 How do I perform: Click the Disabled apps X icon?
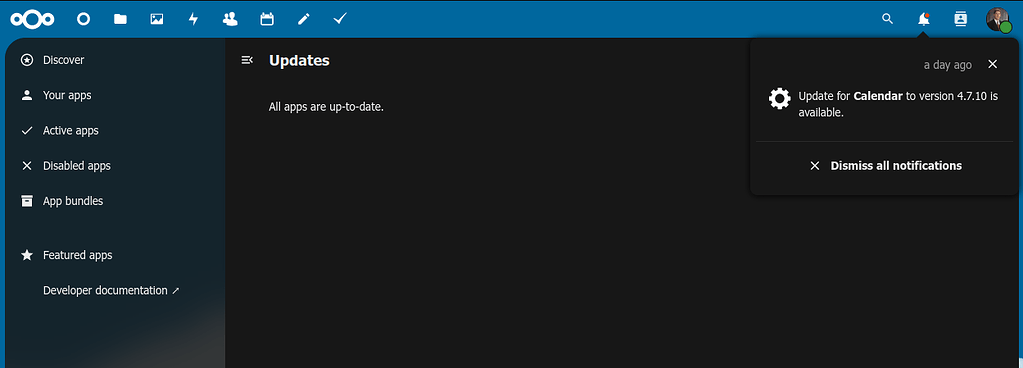pyautogui.click(x=27, y=166)
